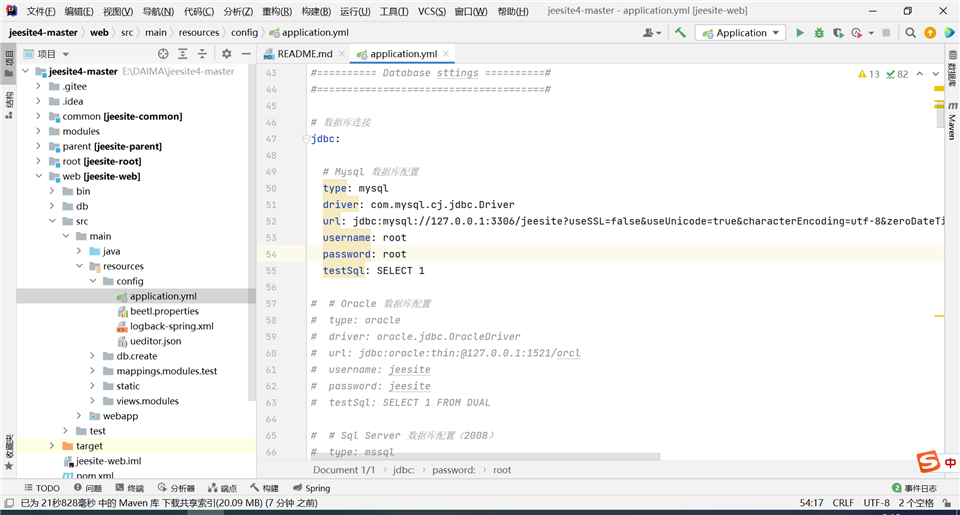Click the resources breadcrumb in navigation bar
The height and width of the screenshot is (515, 960).
click(198, 32)
